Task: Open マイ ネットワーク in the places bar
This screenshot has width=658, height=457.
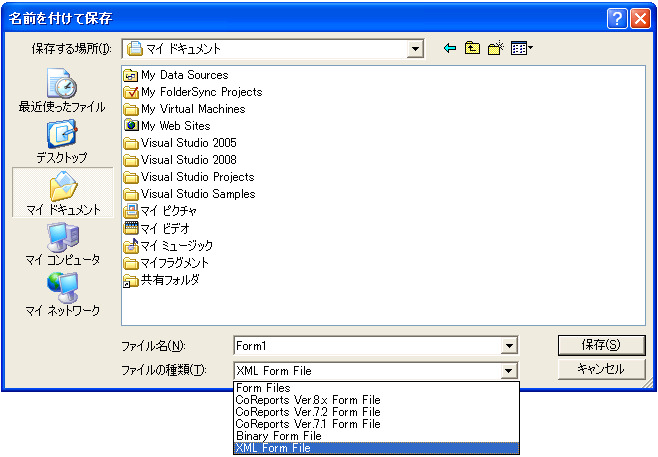Action: [x=63, y=294]
